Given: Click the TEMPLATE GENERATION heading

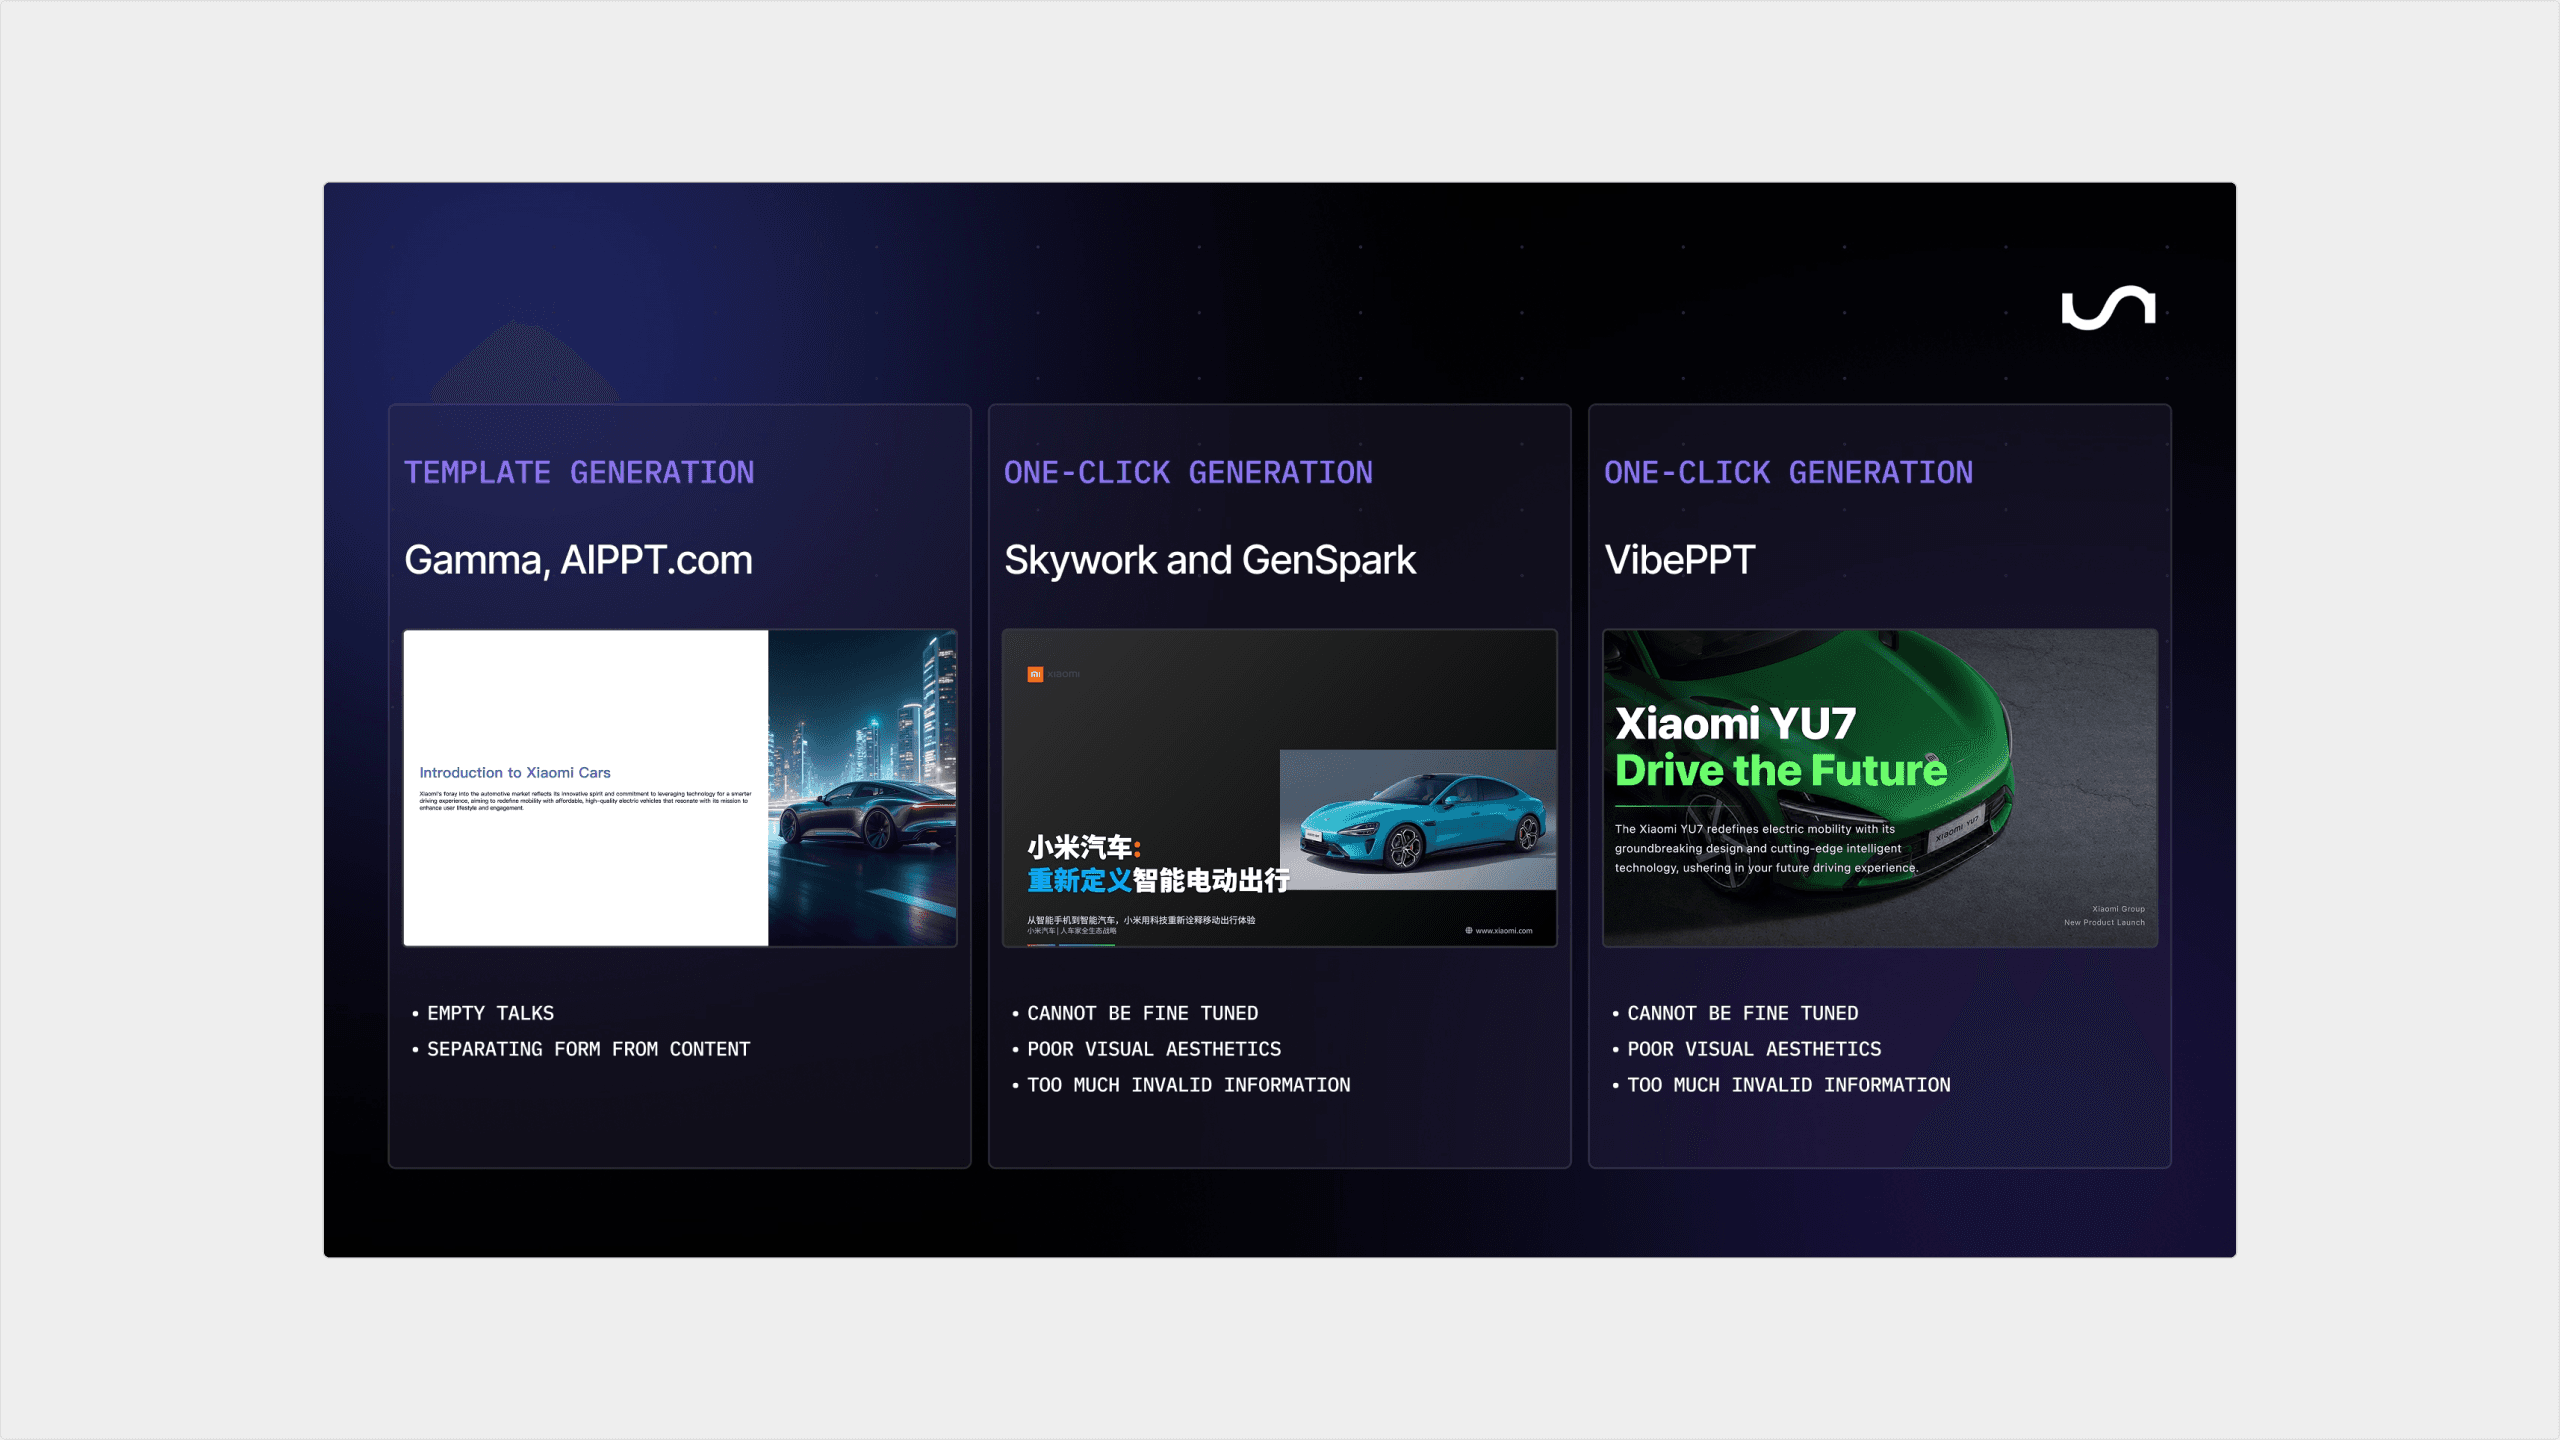Looking at the screenshot, I should click(579, 473).
